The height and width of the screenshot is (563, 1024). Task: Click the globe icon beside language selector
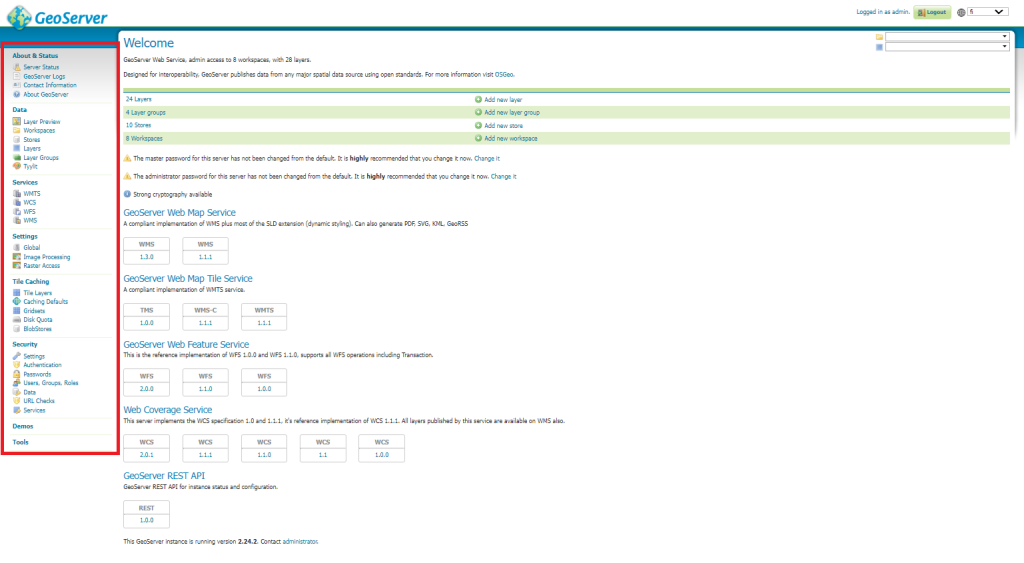pyautogui.click(x=961, y=12)
